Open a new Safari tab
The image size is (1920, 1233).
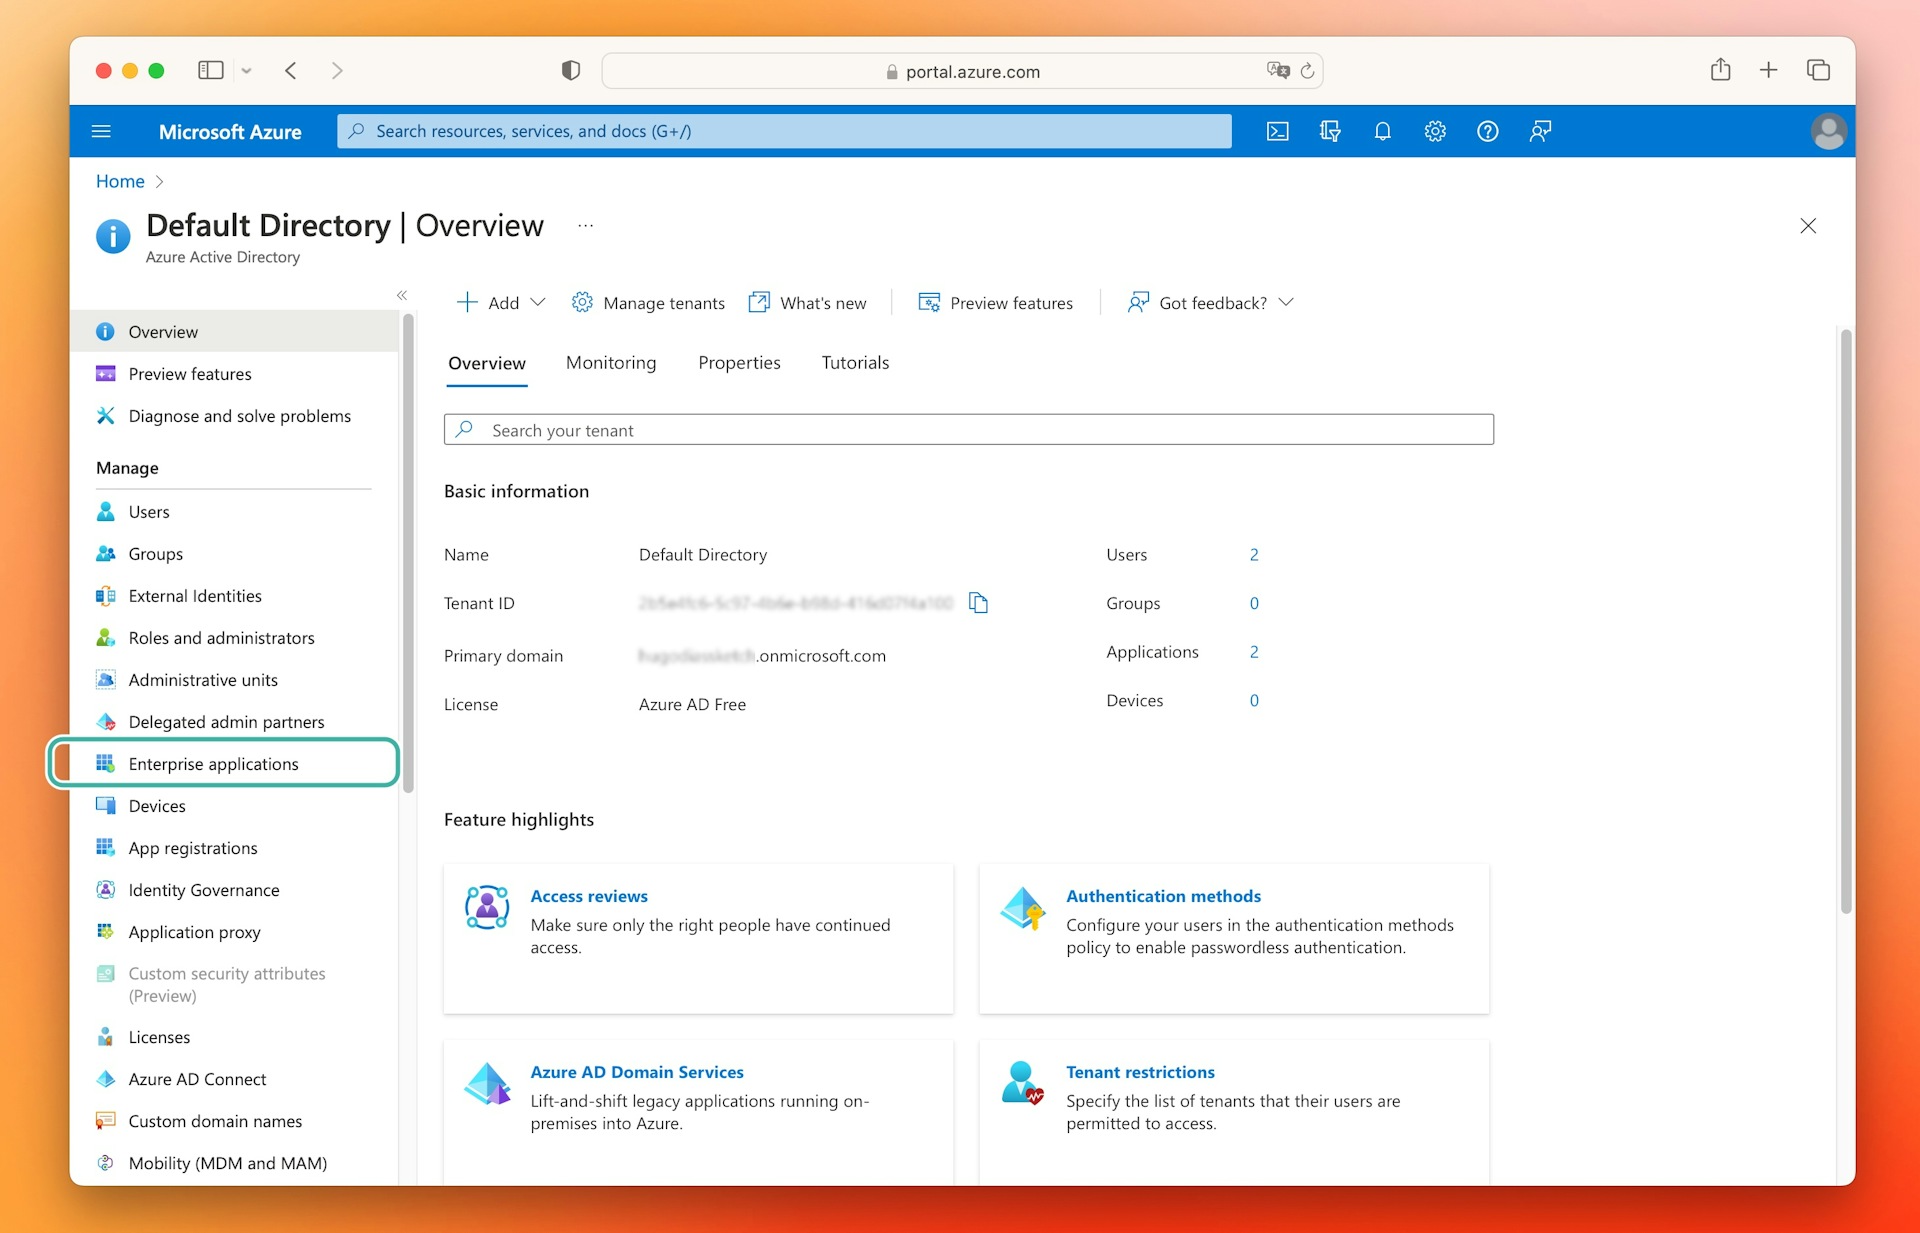click(x=1769, y=70)
